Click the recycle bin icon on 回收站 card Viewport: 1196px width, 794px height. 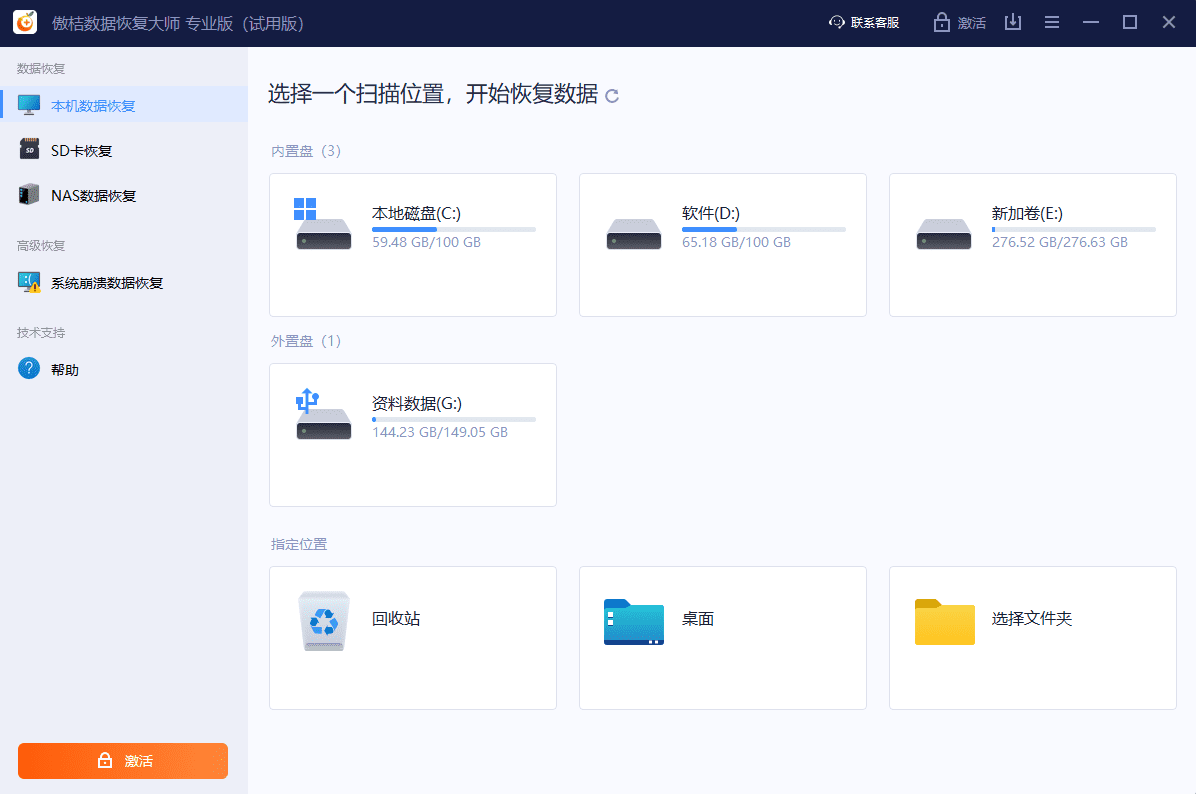[x=323, y=622]
